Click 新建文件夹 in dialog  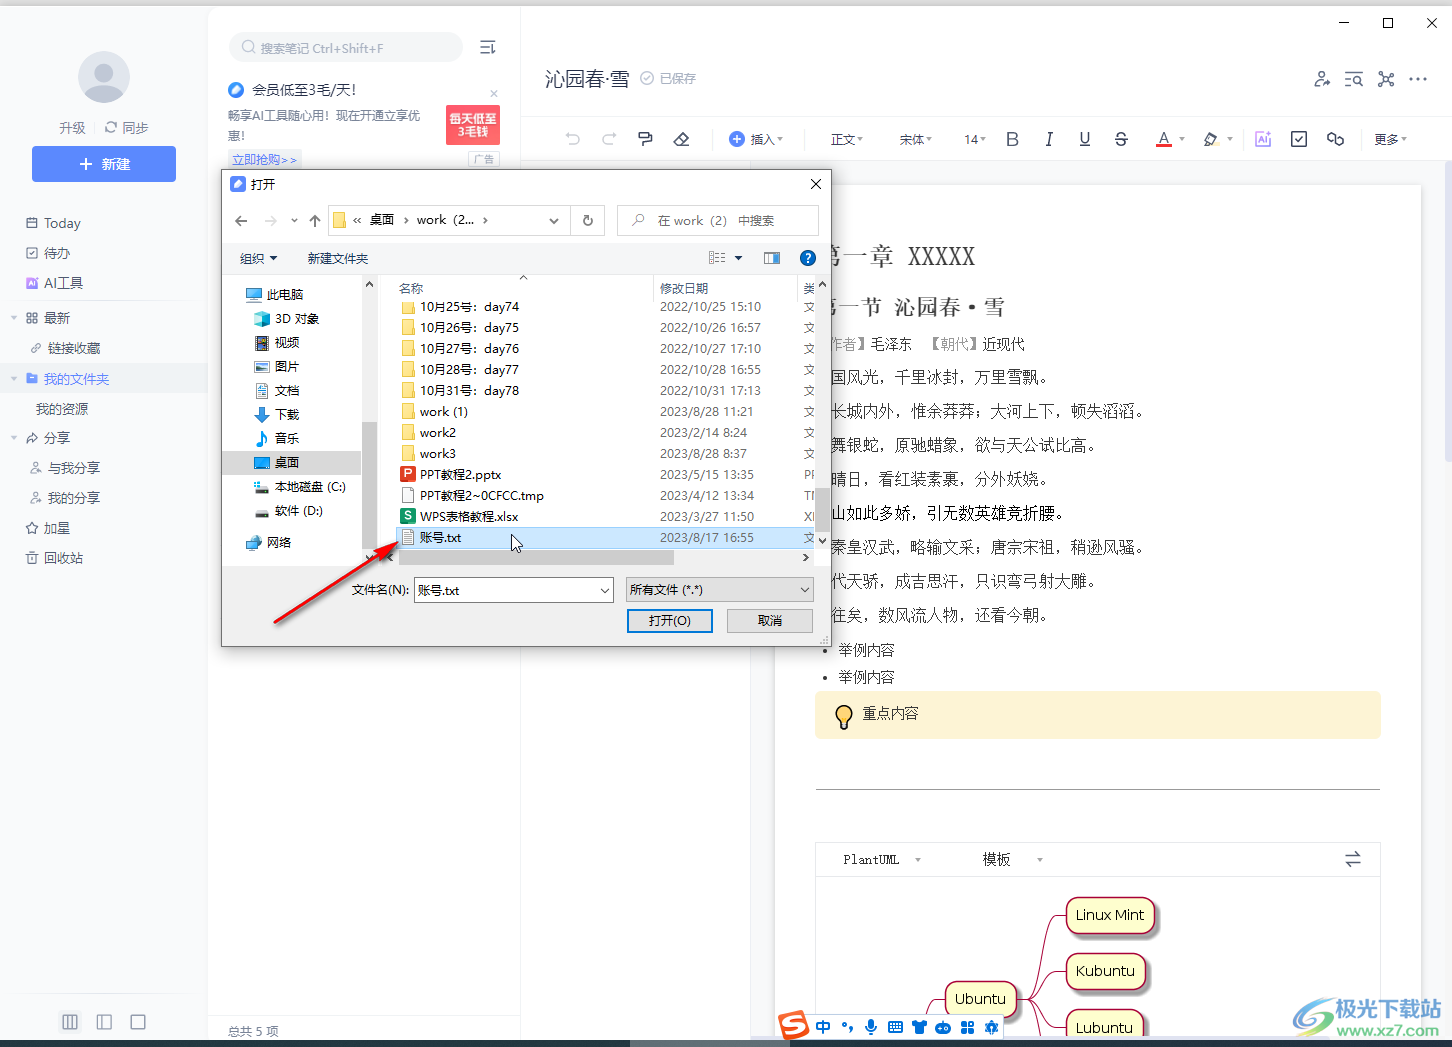point(337,258)
